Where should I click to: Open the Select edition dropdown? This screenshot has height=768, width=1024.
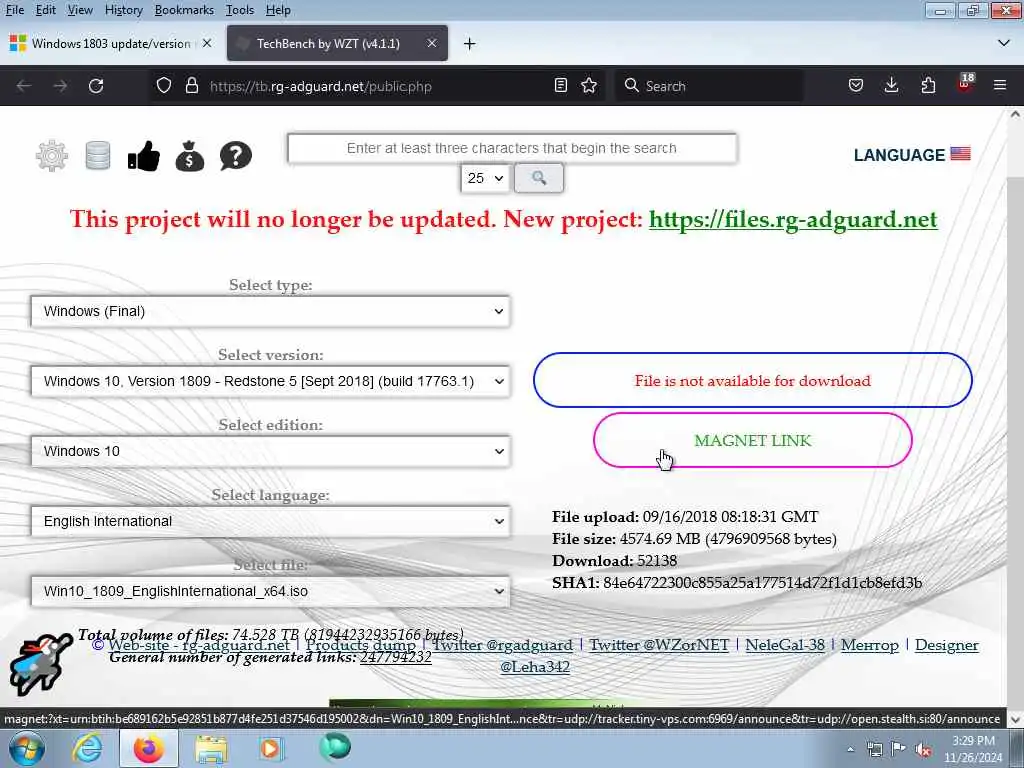270,451
